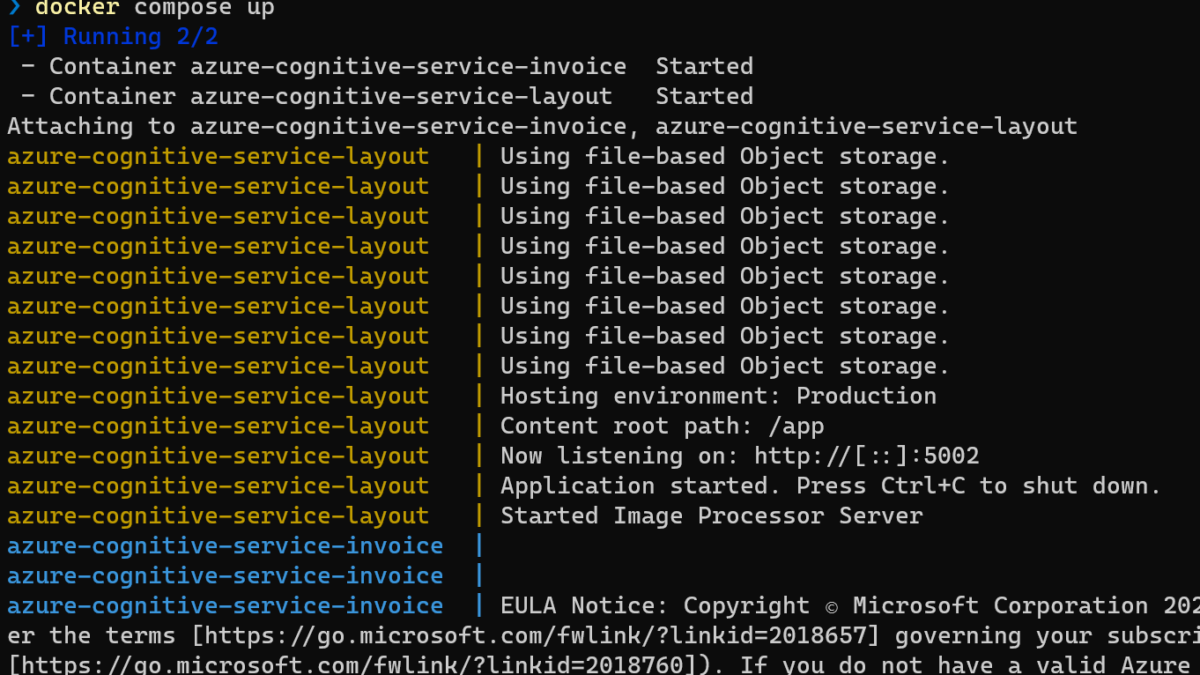Click the first Using file-based Object storage message
1200x675 pixels.
(x=724, y=157)
